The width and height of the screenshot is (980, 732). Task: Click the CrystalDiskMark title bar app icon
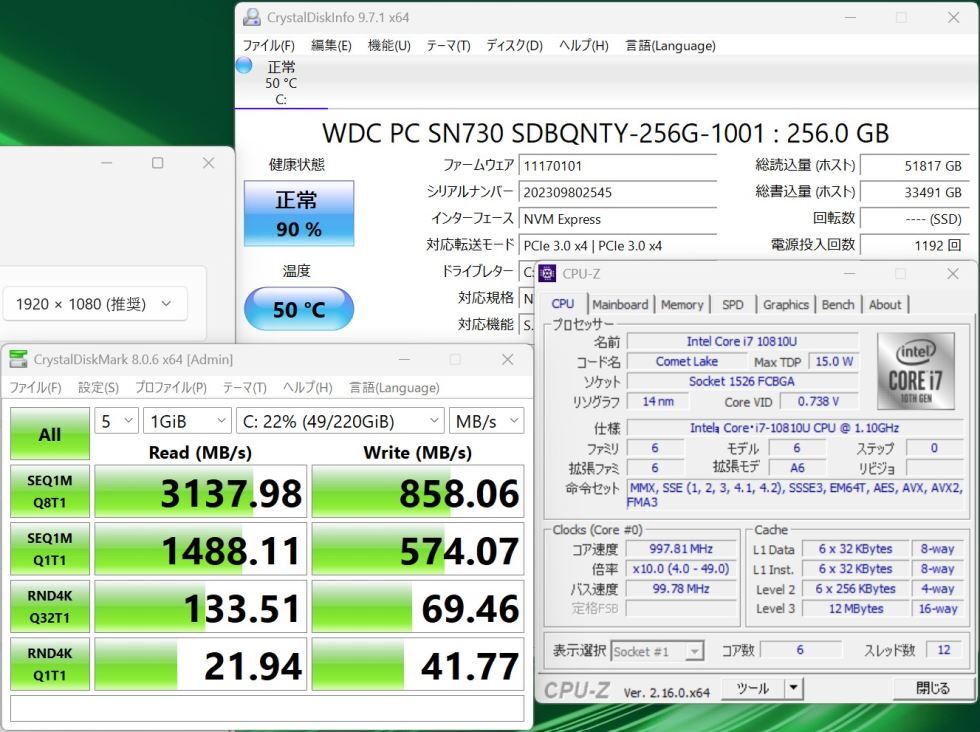click(17, 359)
